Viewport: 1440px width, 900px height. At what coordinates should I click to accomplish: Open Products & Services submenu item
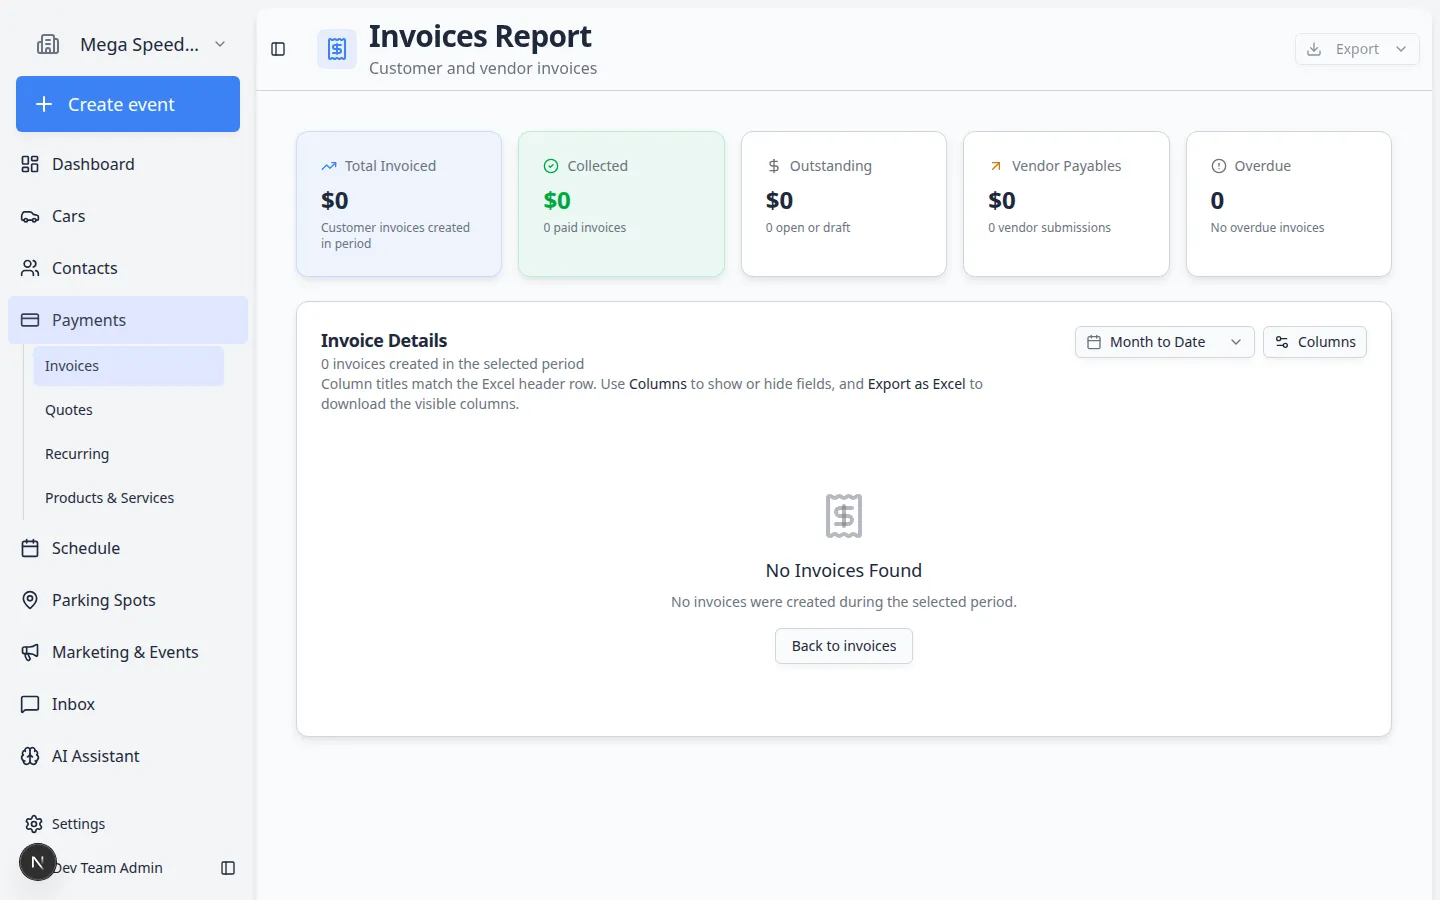click(128, 498)
